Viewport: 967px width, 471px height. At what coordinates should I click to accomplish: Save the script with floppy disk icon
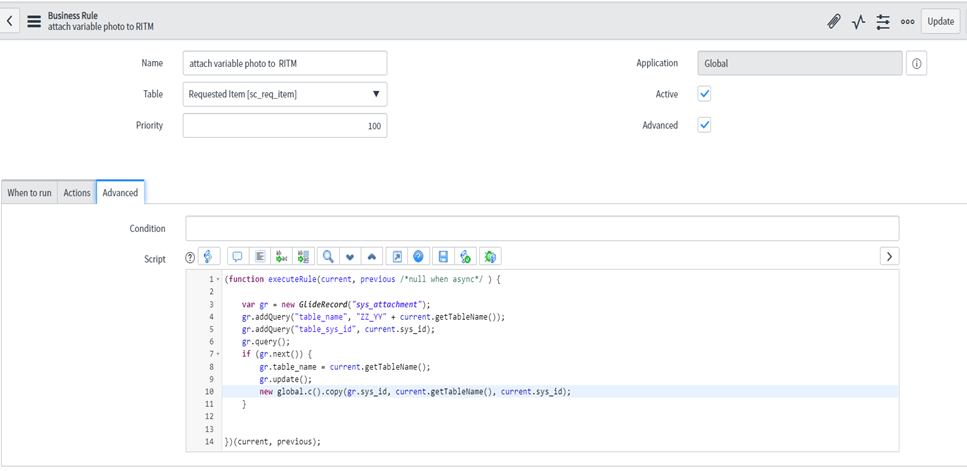(443, 256)
